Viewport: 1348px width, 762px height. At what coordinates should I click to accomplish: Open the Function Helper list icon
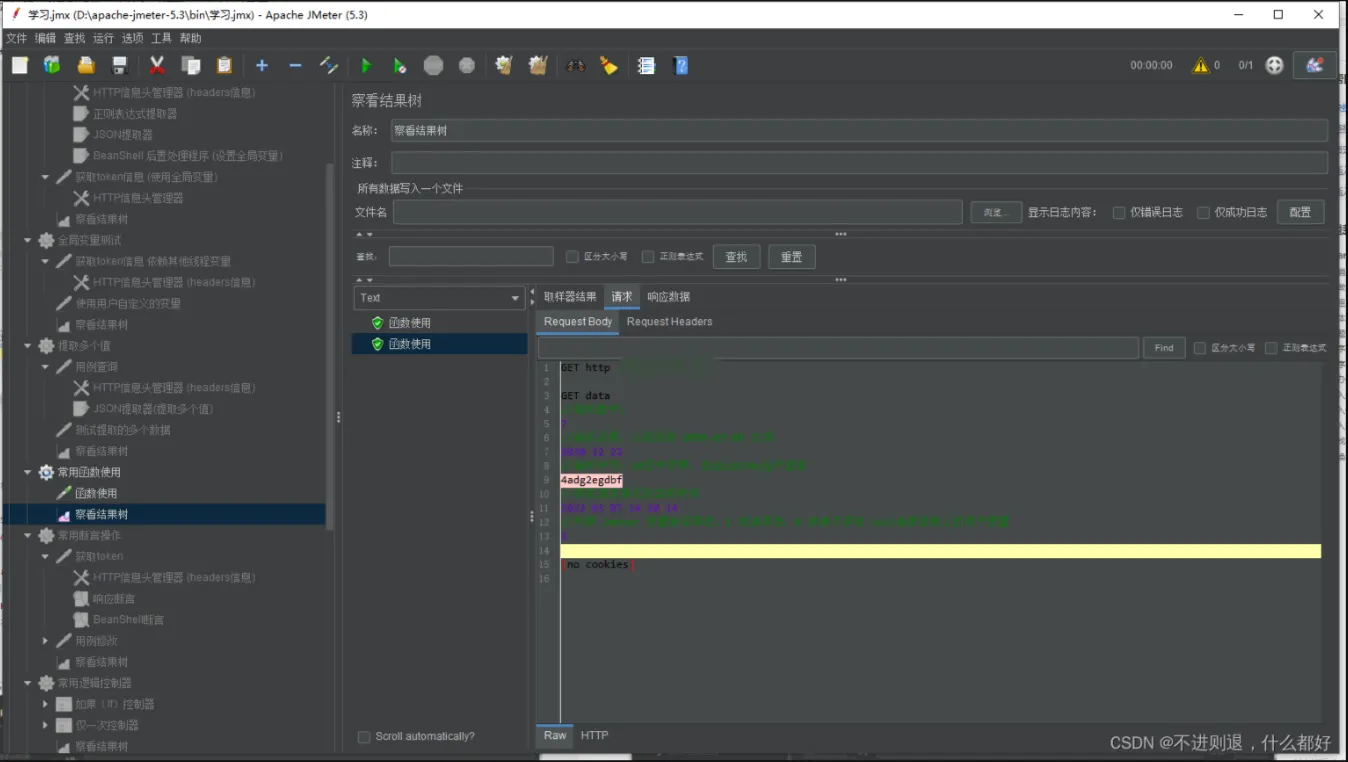pos(646,65)
